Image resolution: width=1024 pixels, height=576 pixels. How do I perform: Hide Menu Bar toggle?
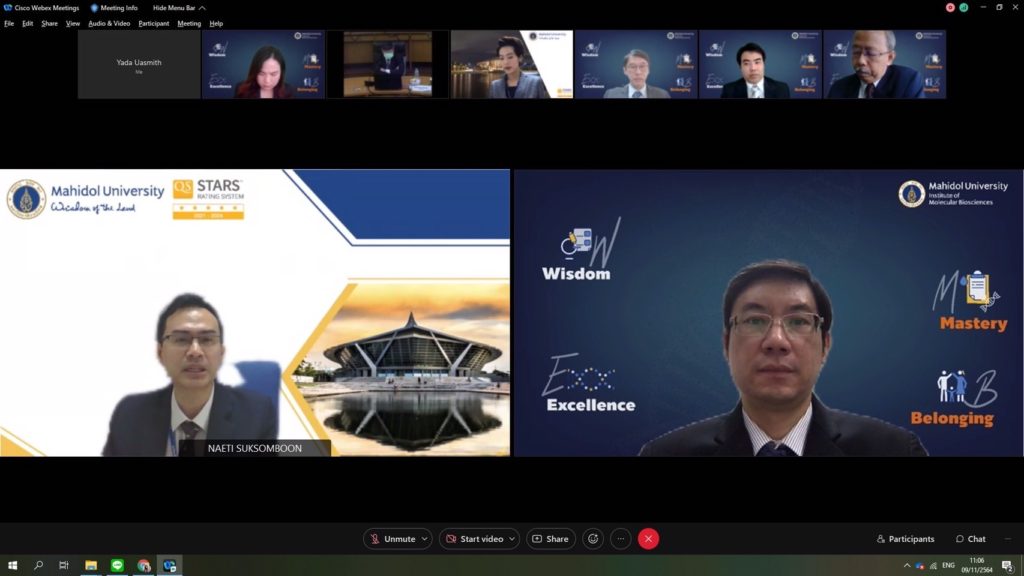[x=179, y=8]
